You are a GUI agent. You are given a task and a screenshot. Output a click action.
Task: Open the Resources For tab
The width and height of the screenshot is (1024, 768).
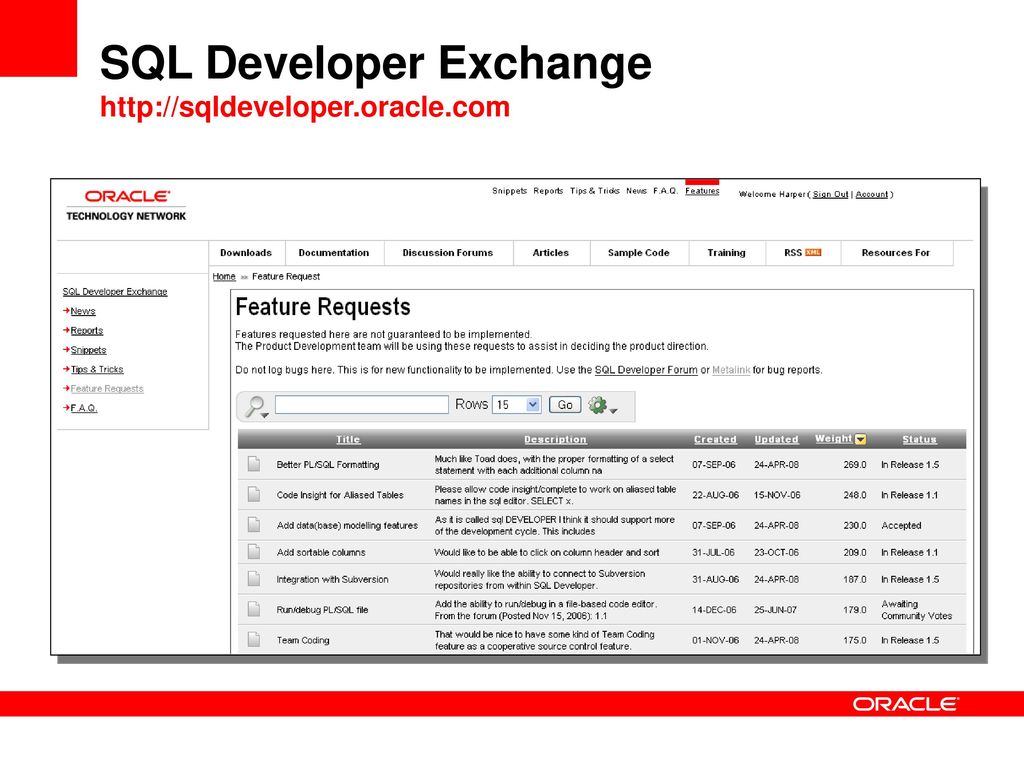pos(896,253)
